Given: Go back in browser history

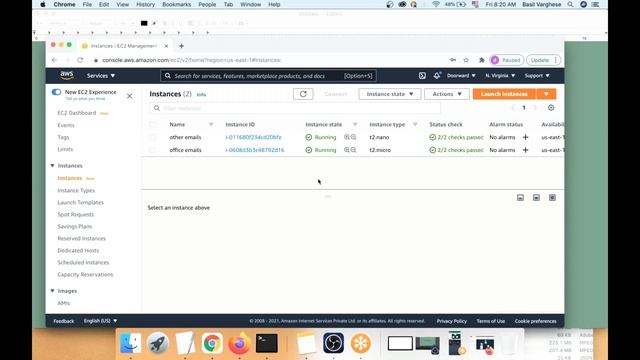Looking at the screenshot, I should (54, 60).
